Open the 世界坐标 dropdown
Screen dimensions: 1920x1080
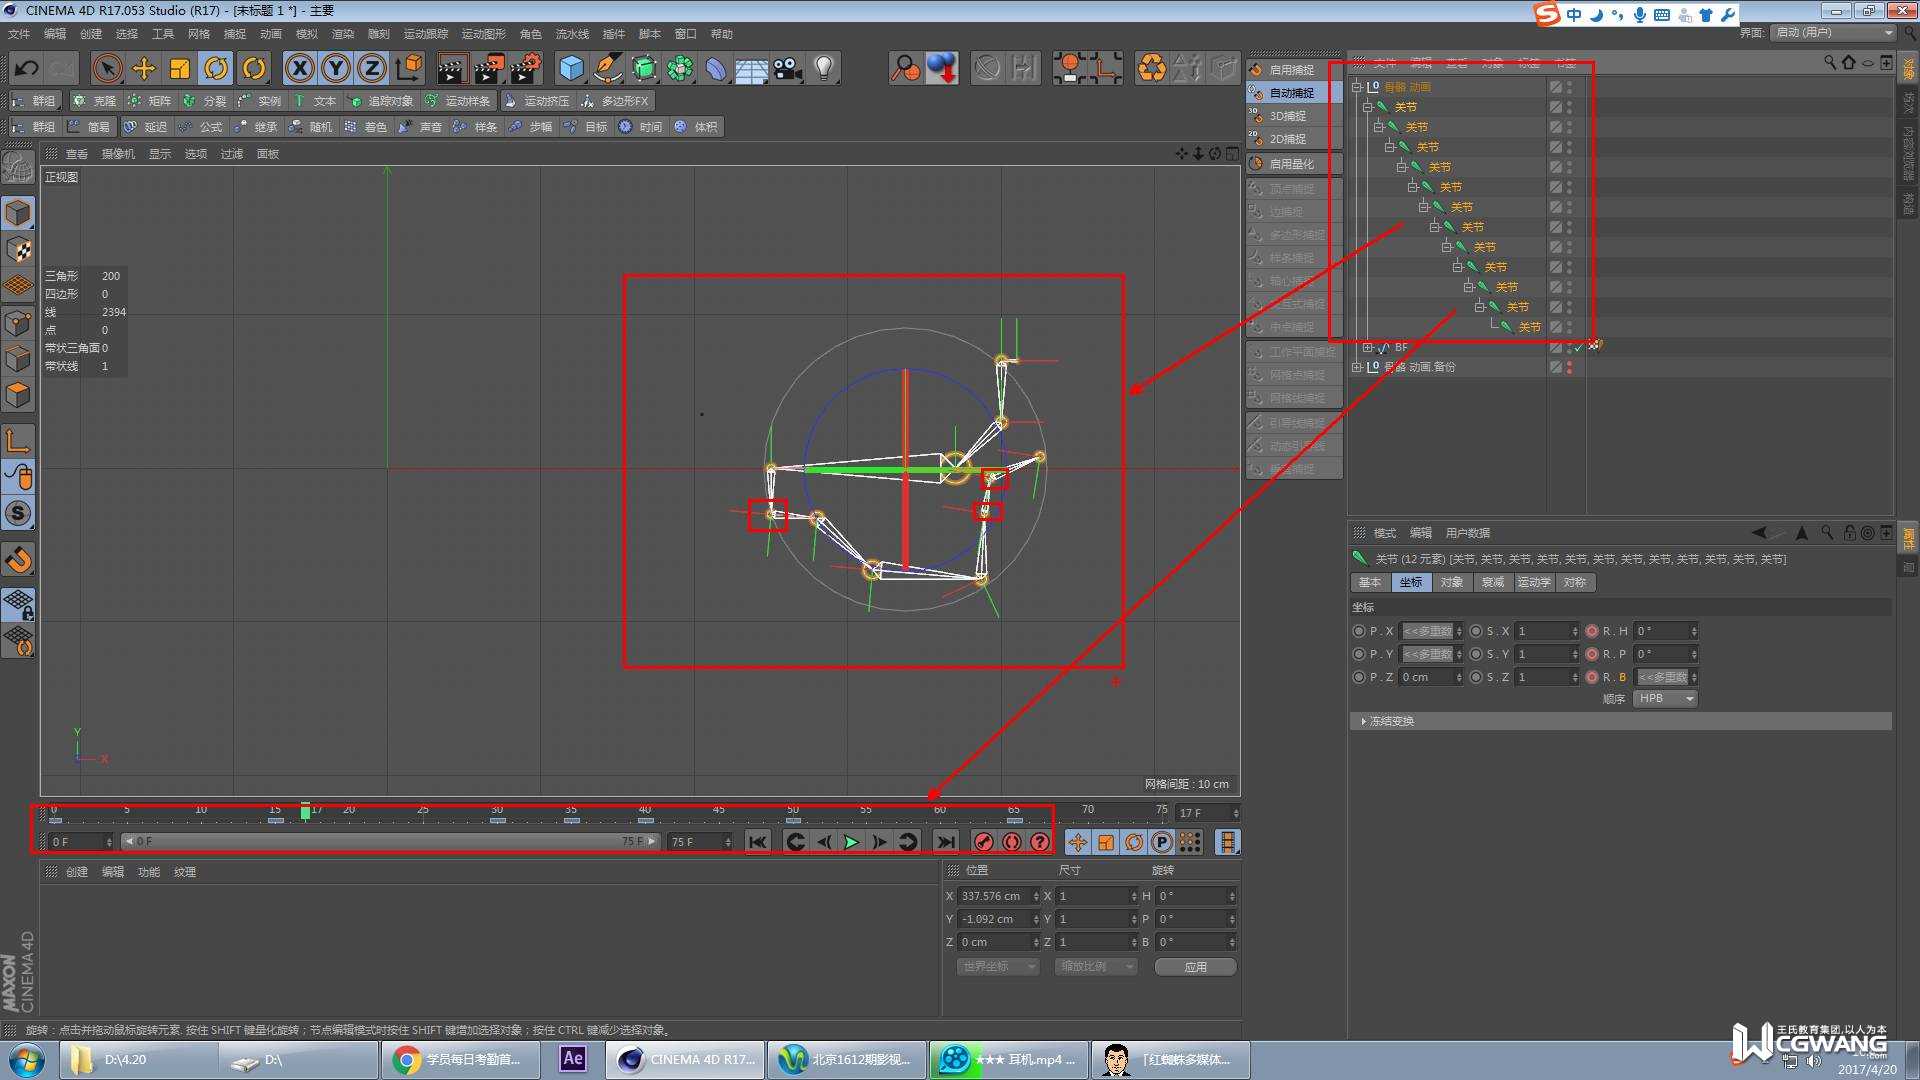[x=998, y=966]
